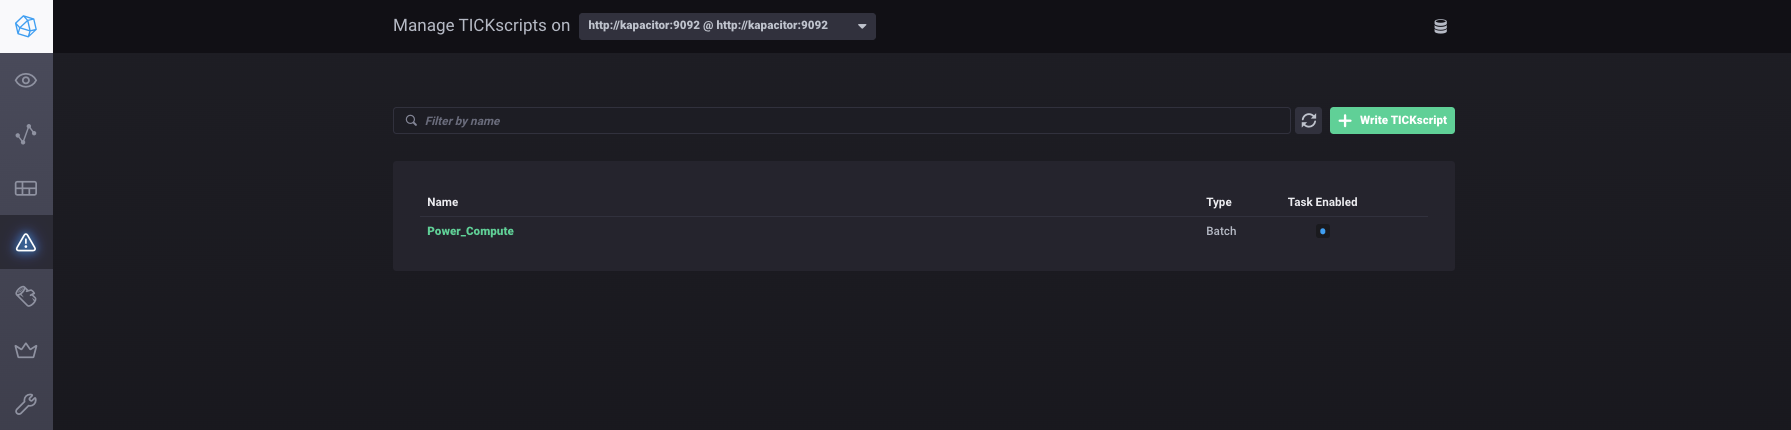The width and height of the screenshot is (1791, 430).
Task: Go to Dashboards in the sidebar
Action: point(26,188)
